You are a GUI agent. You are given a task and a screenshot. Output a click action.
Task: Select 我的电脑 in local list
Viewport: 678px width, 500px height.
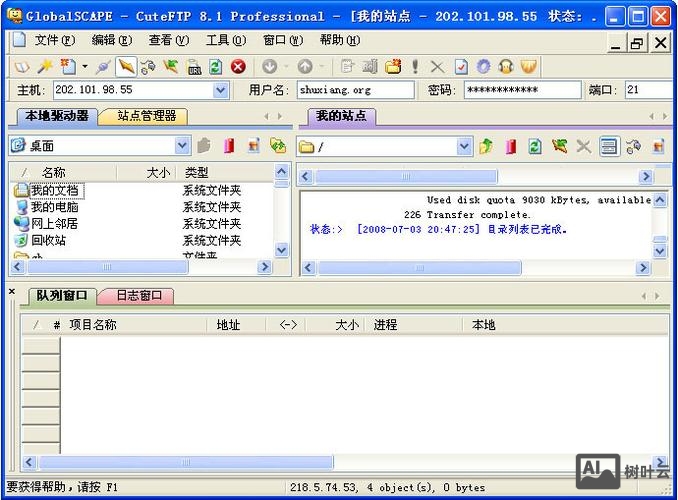pyautogui.click(x=54, y=207)
